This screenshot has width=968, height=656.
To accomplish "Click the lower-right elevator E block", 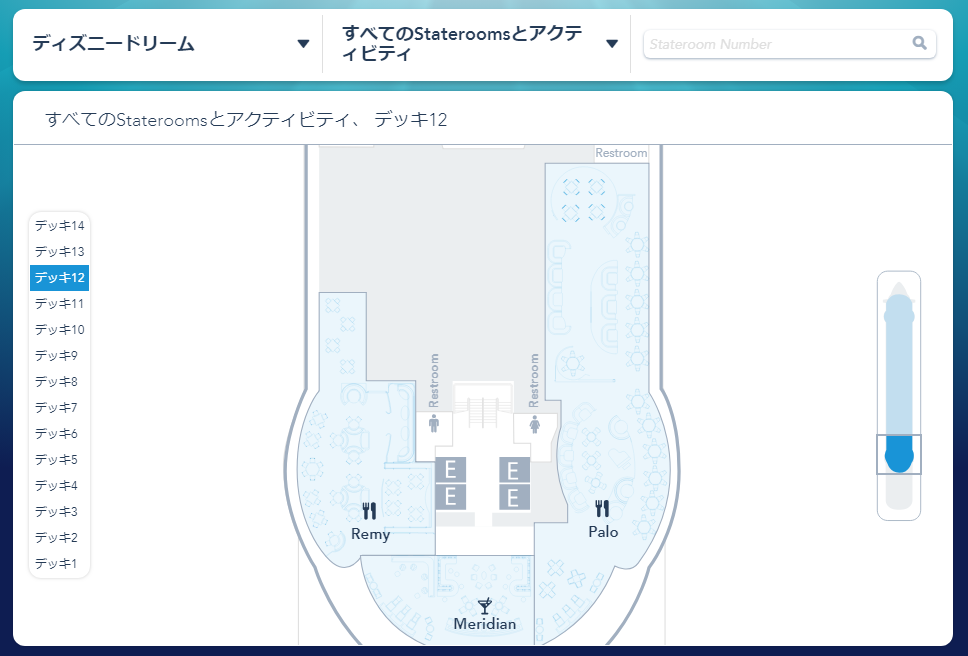I will coord(514,497).
